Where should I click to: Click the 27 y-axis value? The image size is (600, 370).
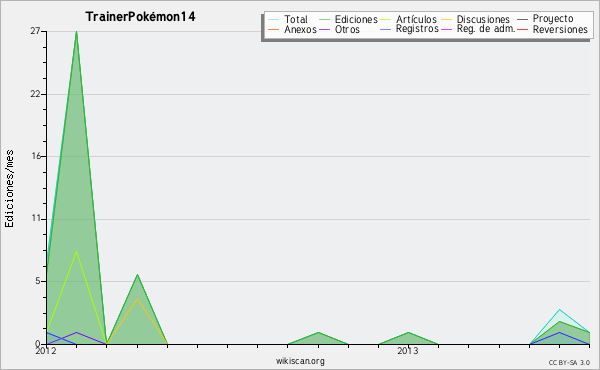(x=35, y=31)
